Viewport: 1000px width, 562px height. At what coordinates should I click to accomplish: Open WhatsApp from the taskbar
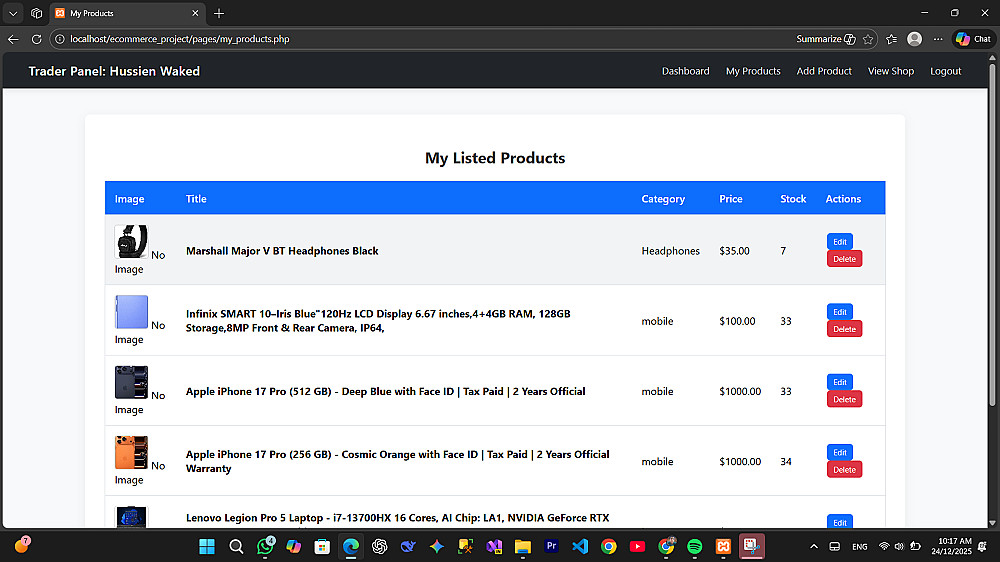point(265,546)
